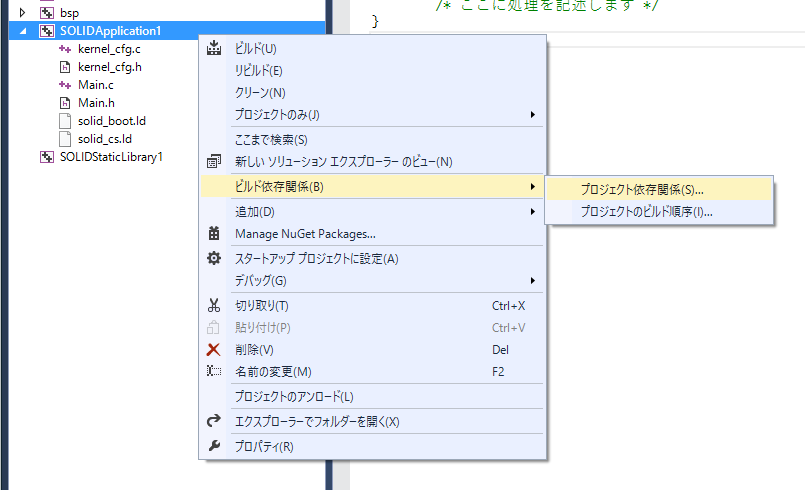Click the red X delete icon
Viewport: 805px width, 490px height.
click(x=213, y=349)
